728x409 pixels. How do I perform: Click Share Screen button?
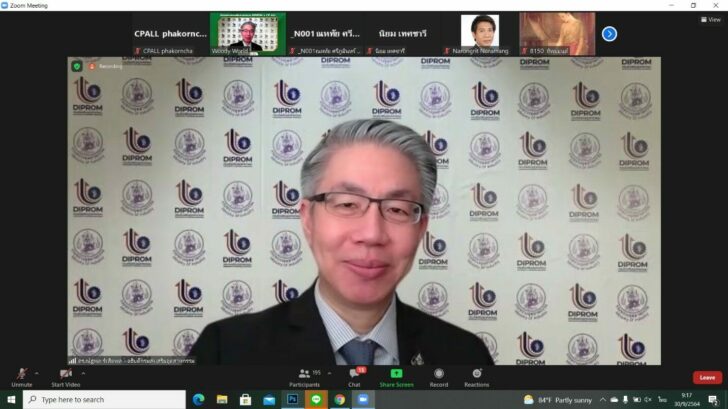coord(396,378)
